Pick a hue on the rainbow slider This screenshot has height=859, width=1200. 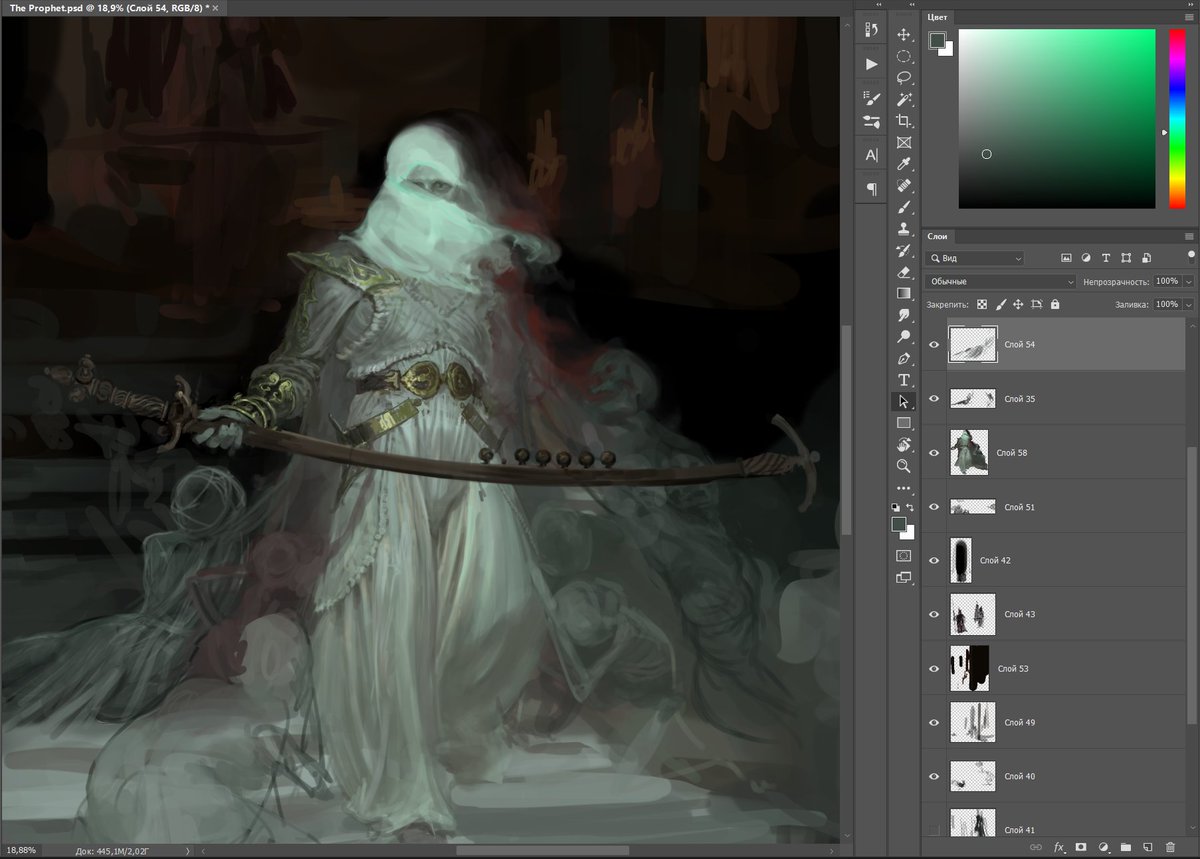1177,119
